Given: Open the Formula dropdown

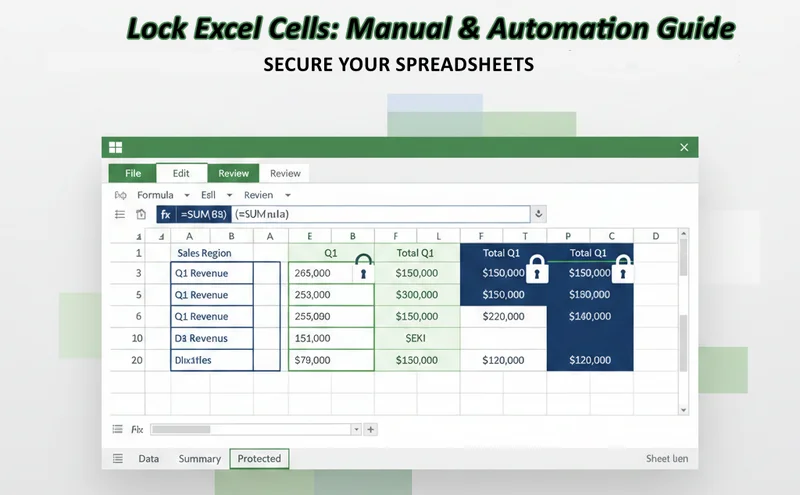Looking at the screenshot, I should point(163,195).
